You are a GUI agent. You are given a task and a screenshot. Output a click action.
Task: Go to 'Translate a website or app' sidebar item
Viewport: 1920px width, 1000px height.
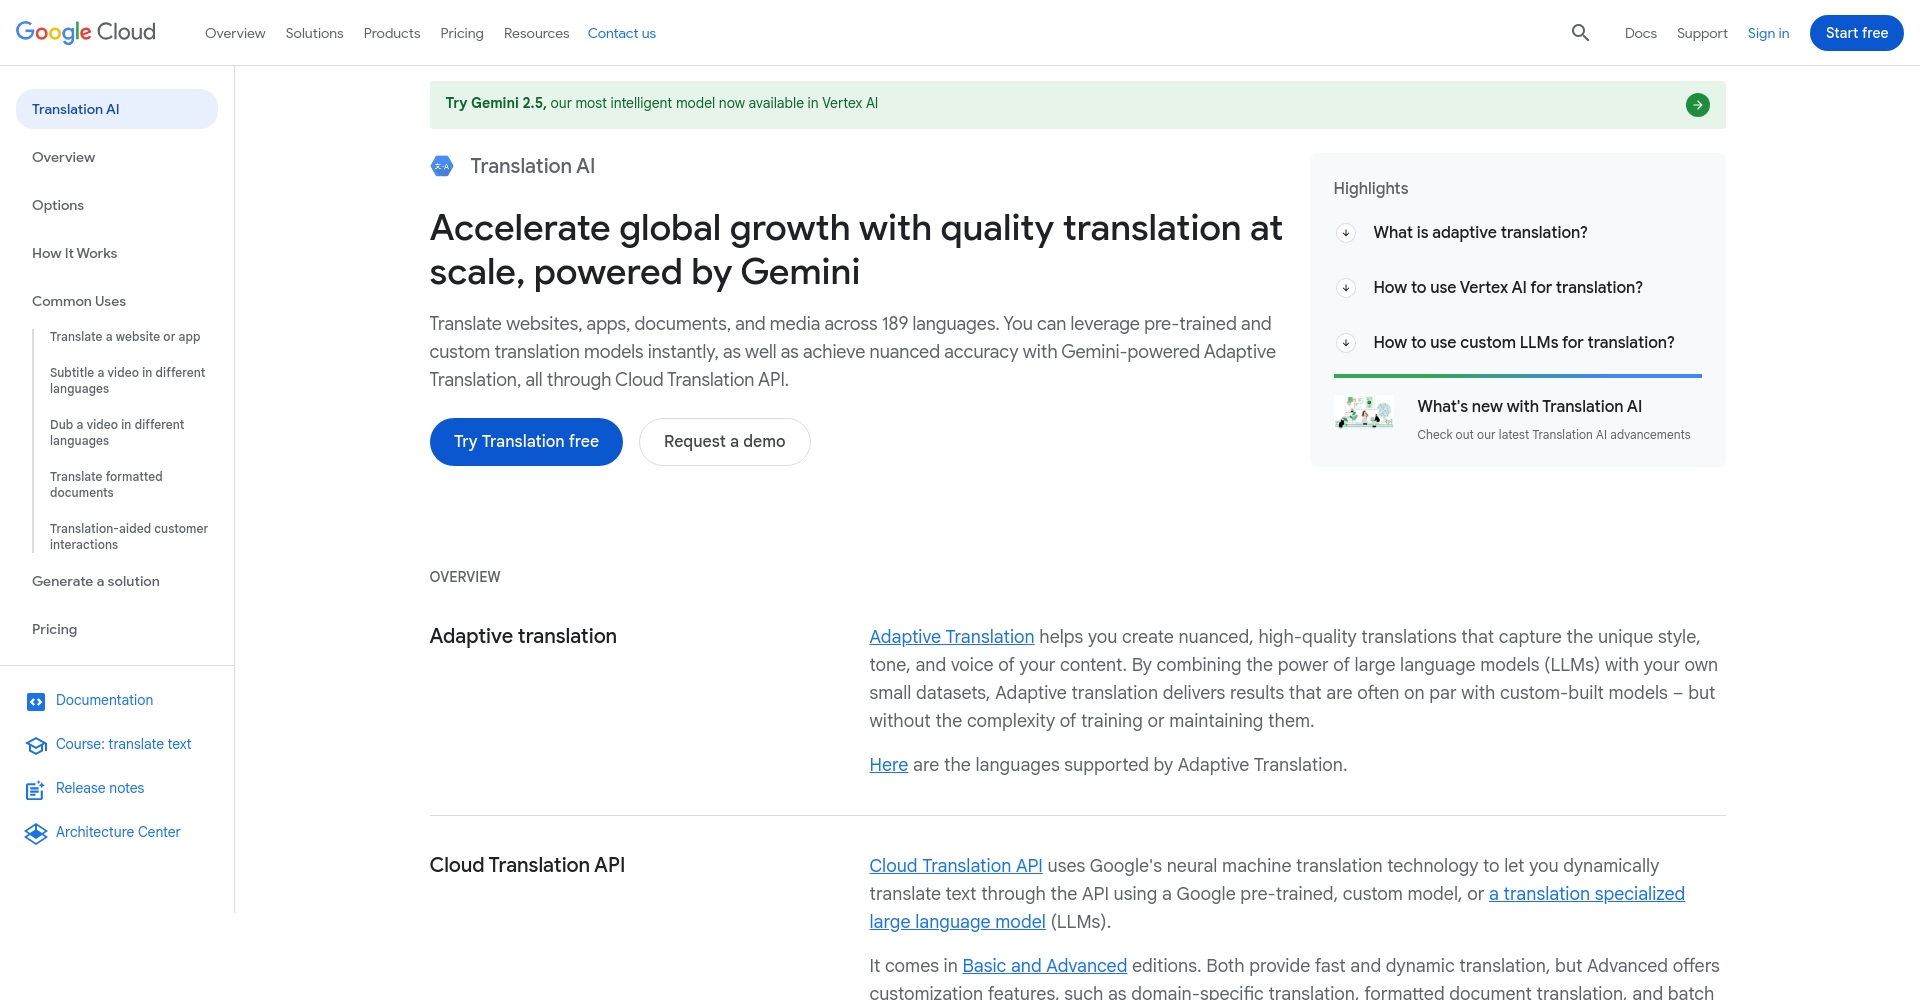pyautogui.click(x=125, y=337)
